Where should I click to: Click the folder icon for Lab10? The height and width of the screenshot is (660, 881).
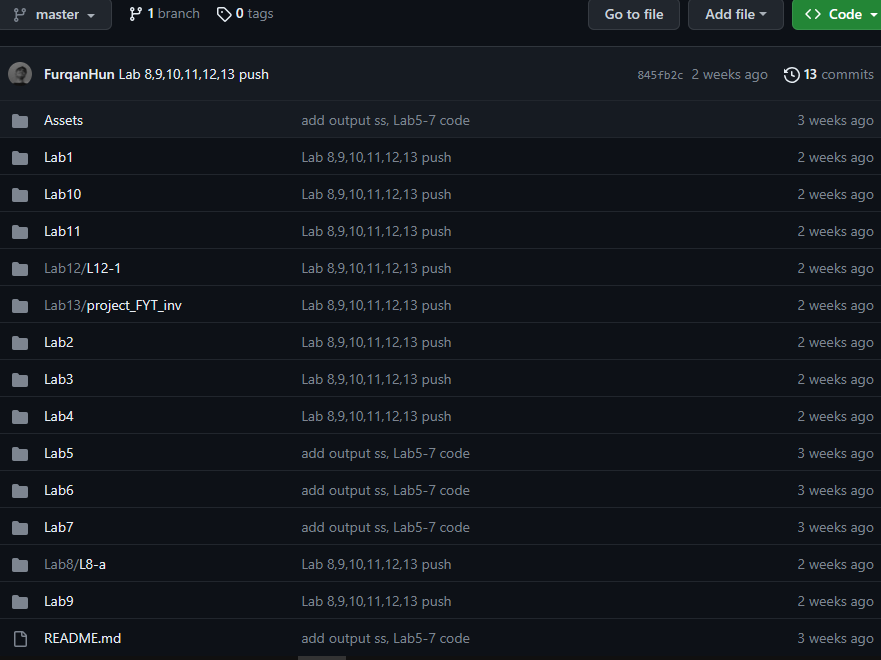[20, 195]
